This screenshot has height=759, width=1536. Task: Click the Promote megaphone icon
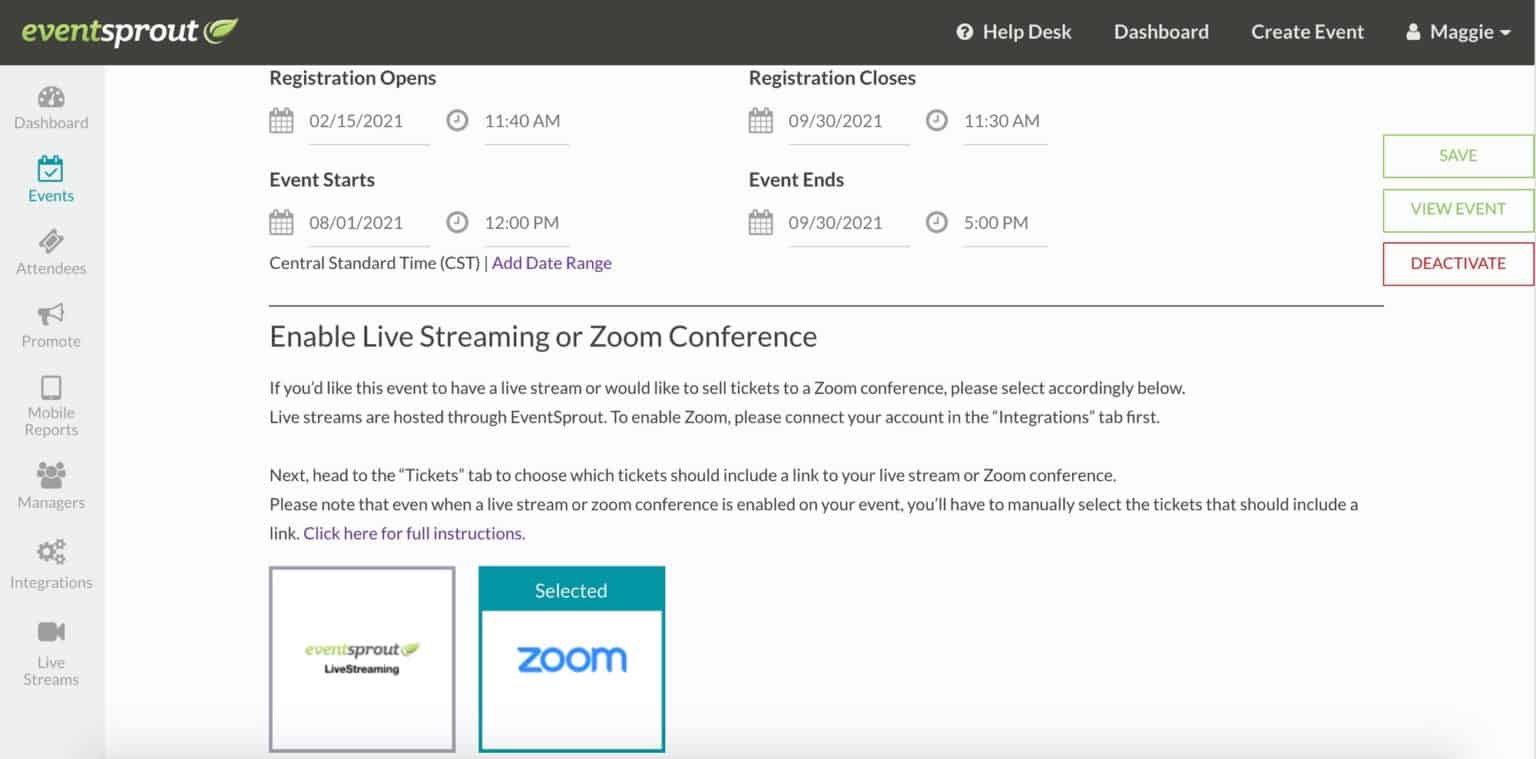coord(51,314)
